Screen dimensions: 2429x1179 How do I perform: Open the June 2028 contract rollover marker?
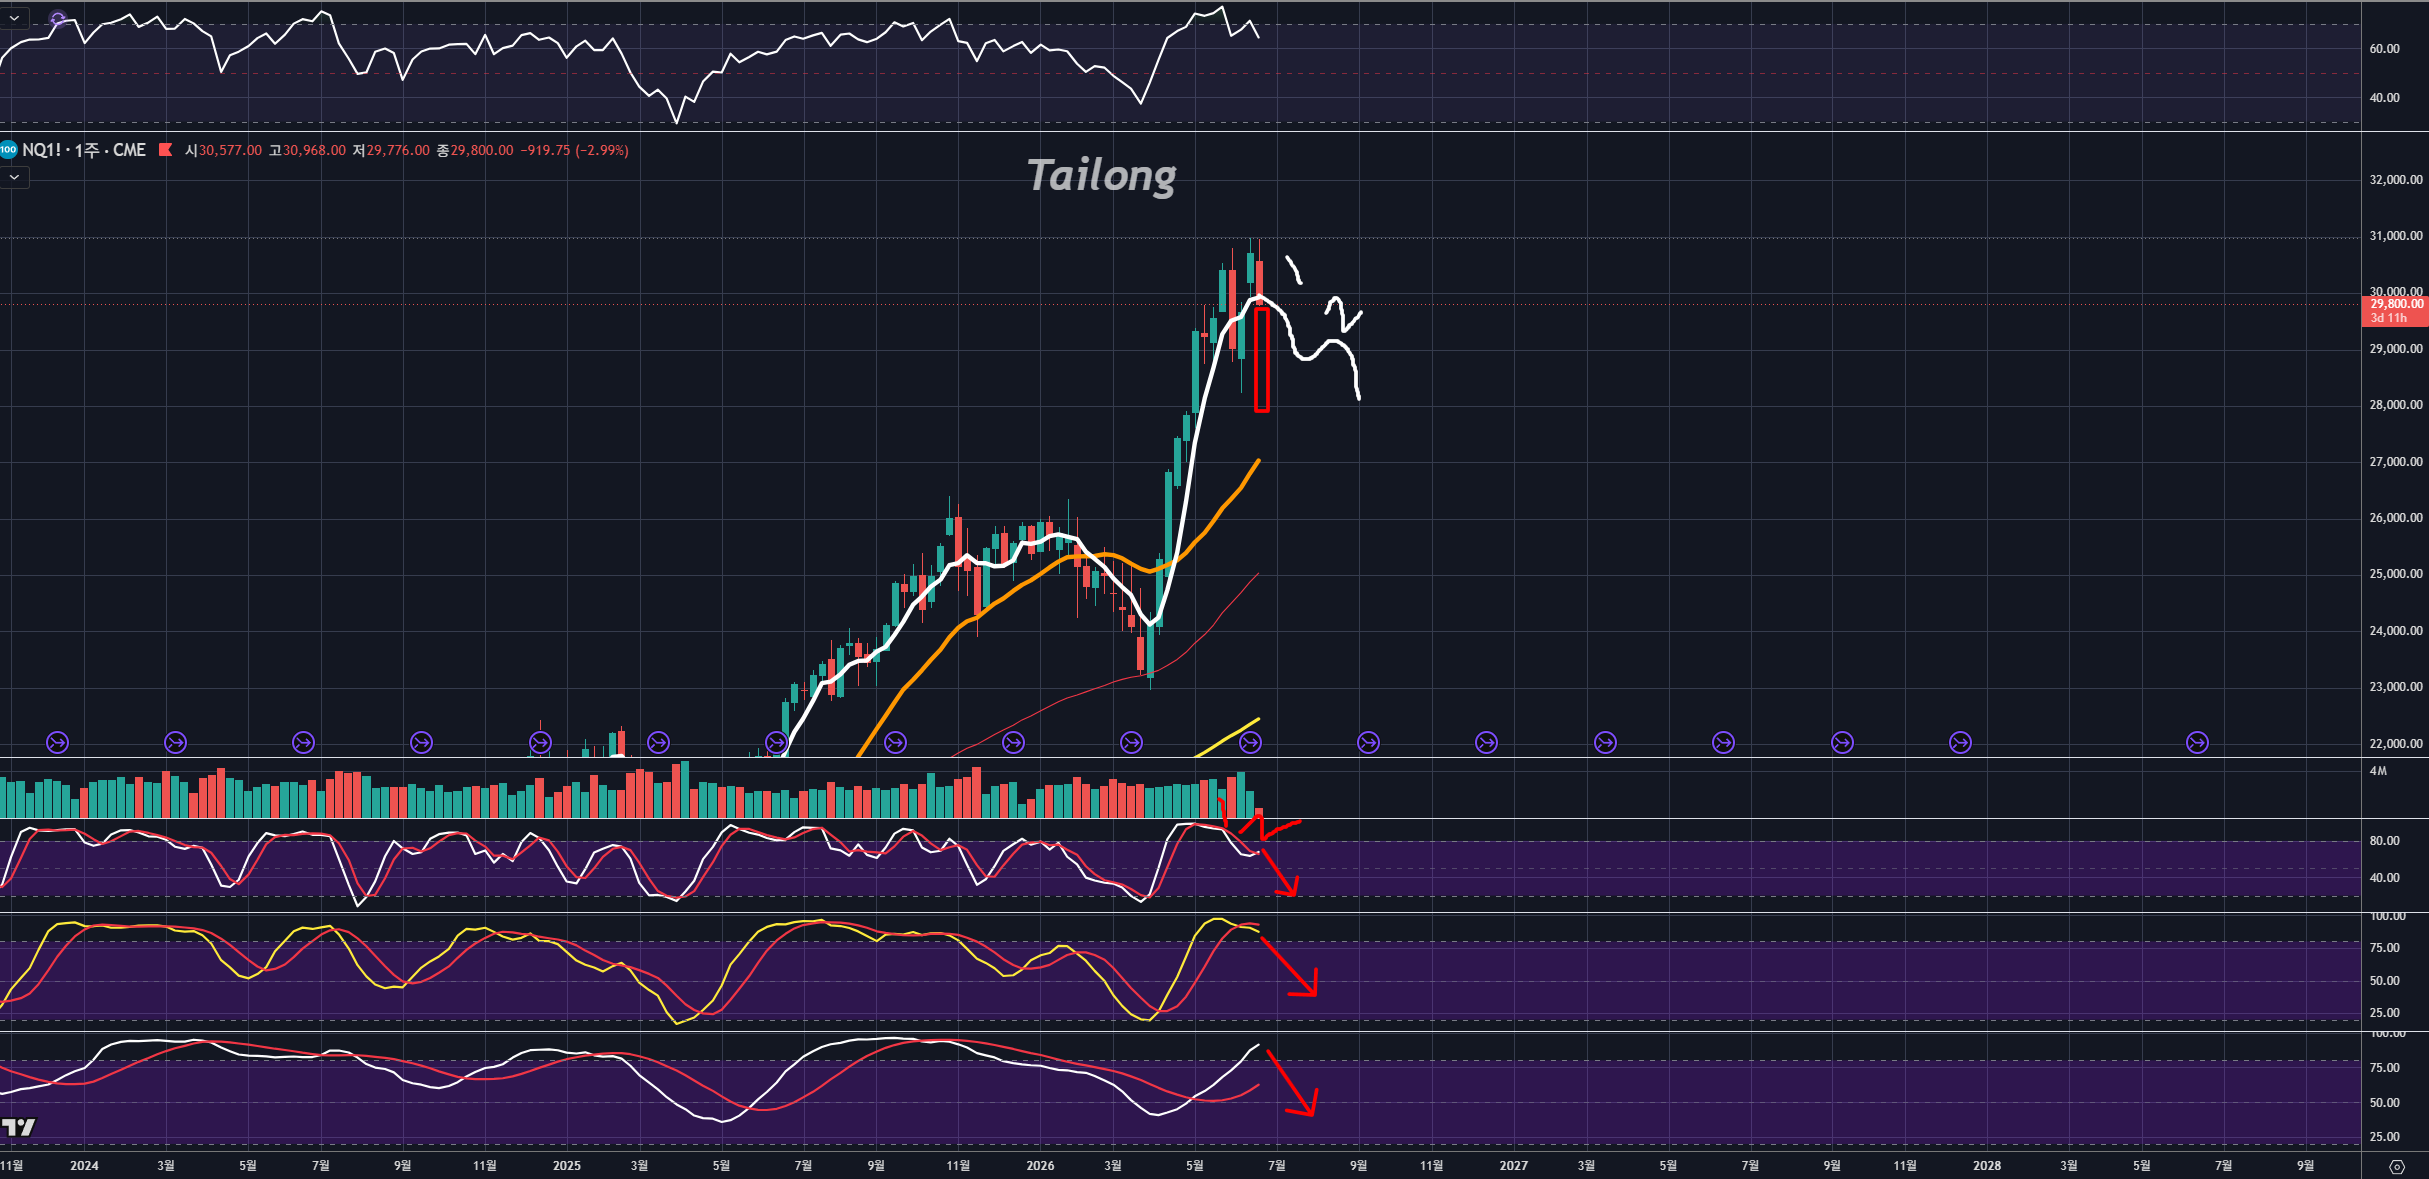tap(2197, 743)
